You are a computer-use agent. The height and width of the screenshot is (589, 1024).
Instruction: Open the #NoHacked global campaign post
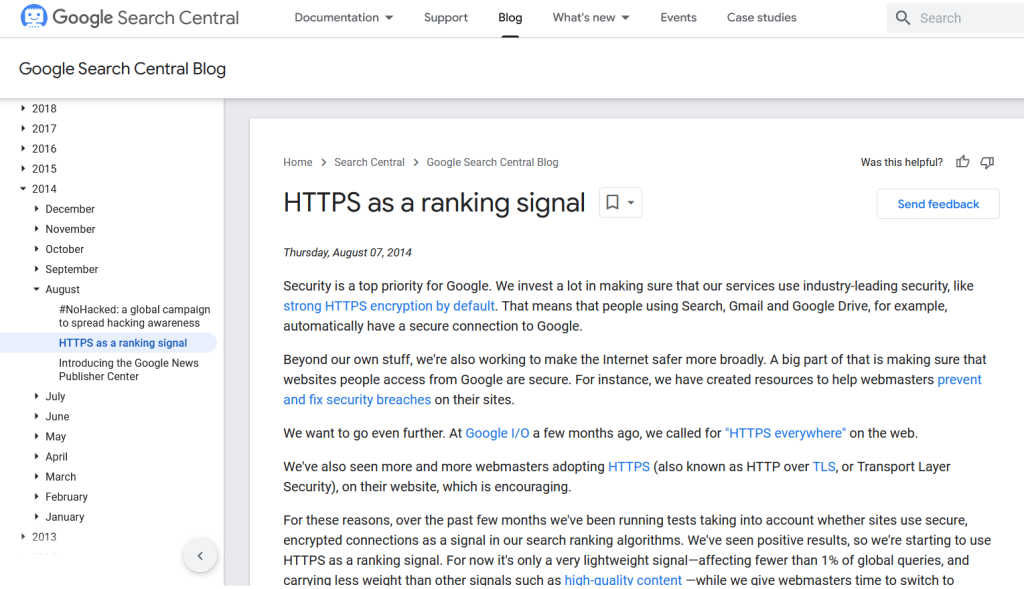135,316
